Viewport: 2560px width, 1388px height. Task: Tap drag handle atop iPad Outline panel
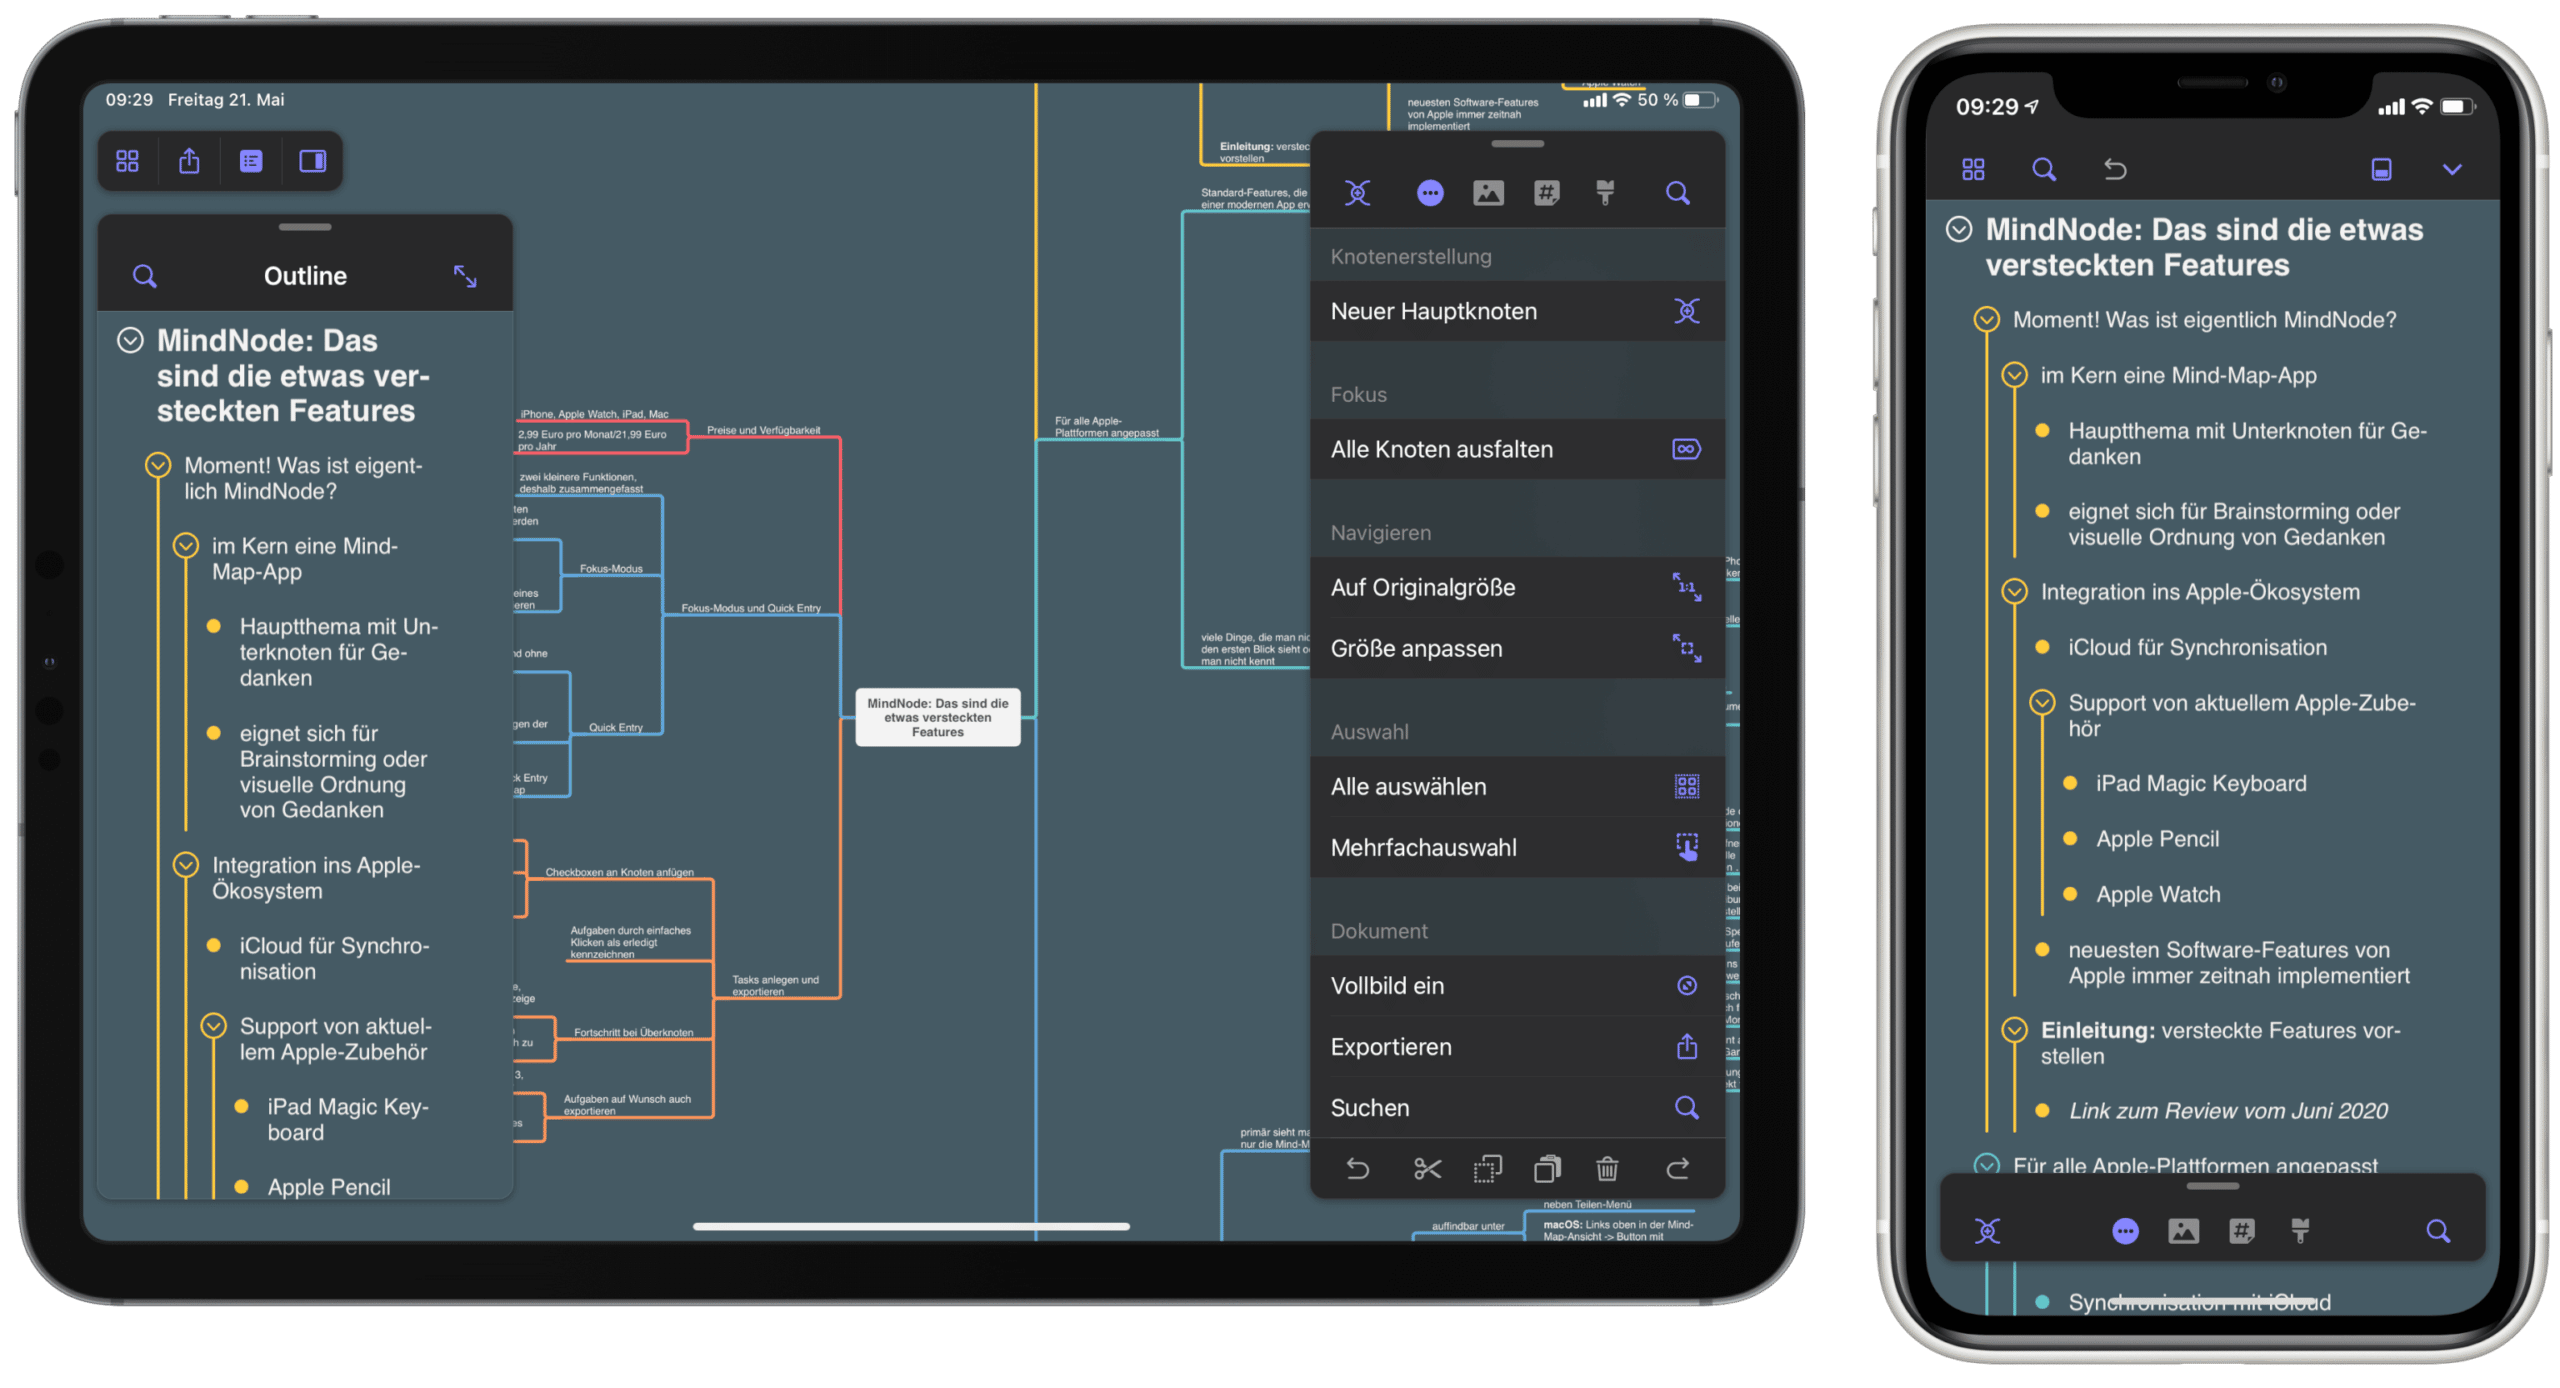[x=305, y=227]
